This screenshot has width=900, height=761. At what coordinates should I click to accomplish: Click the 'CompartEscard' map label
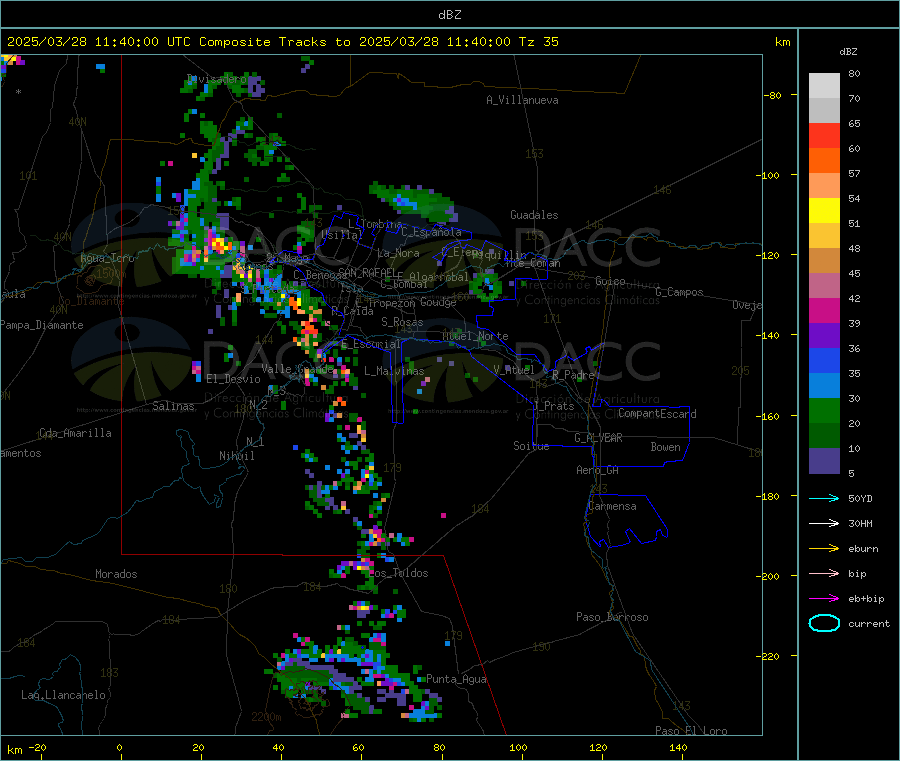657,414
